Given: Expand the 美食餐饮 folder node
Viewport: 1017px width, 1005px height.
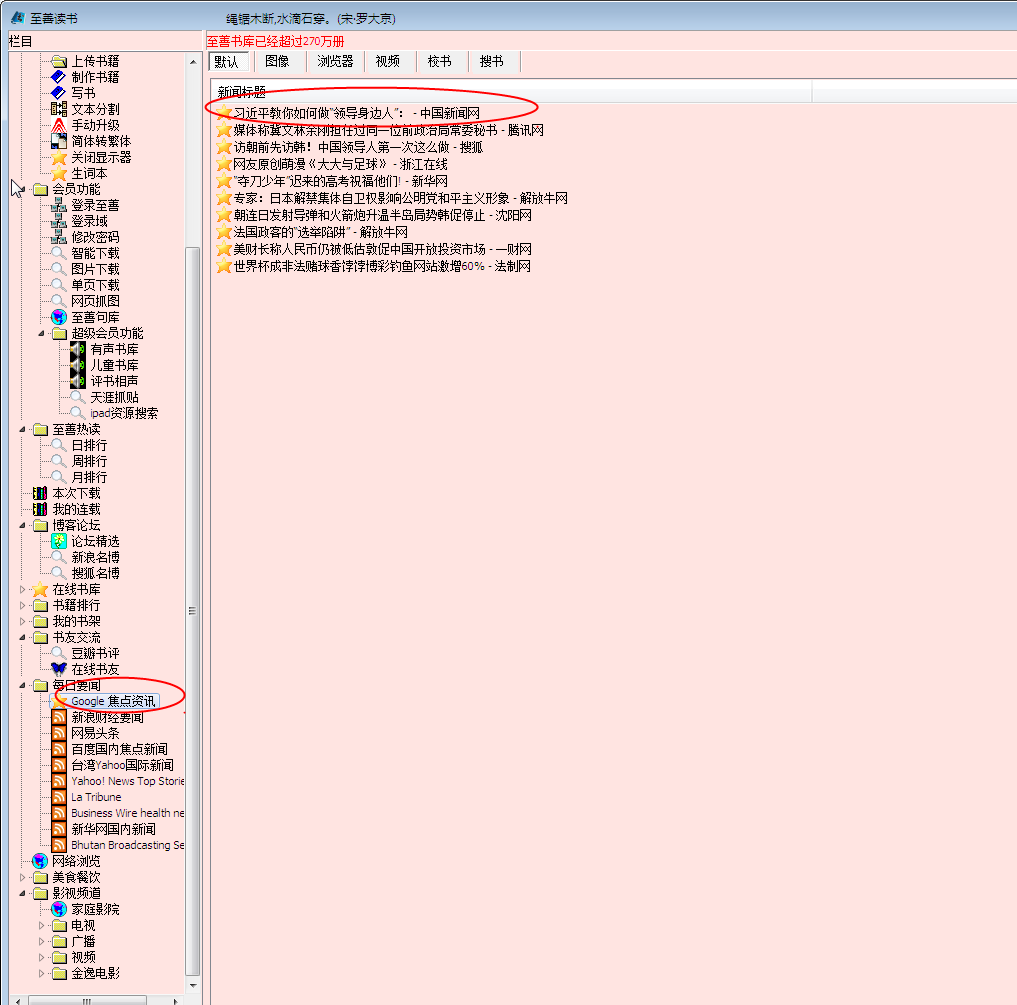Looking at the screenshot, I should click(x=23, y=878).
